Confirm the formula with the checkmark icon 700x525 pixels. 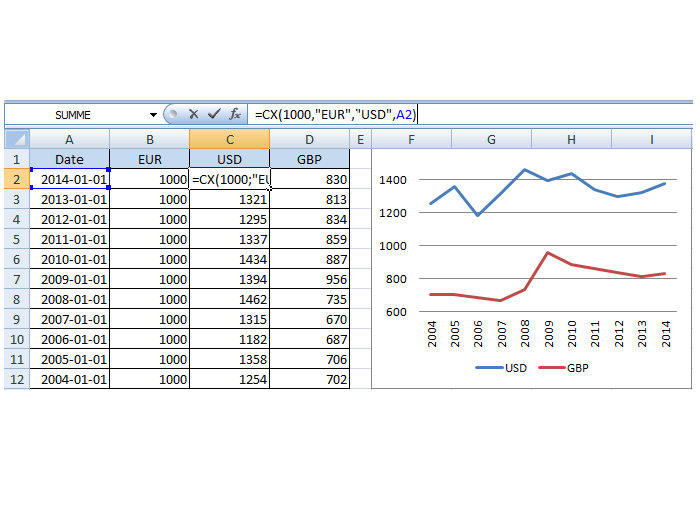pos(213,114)
